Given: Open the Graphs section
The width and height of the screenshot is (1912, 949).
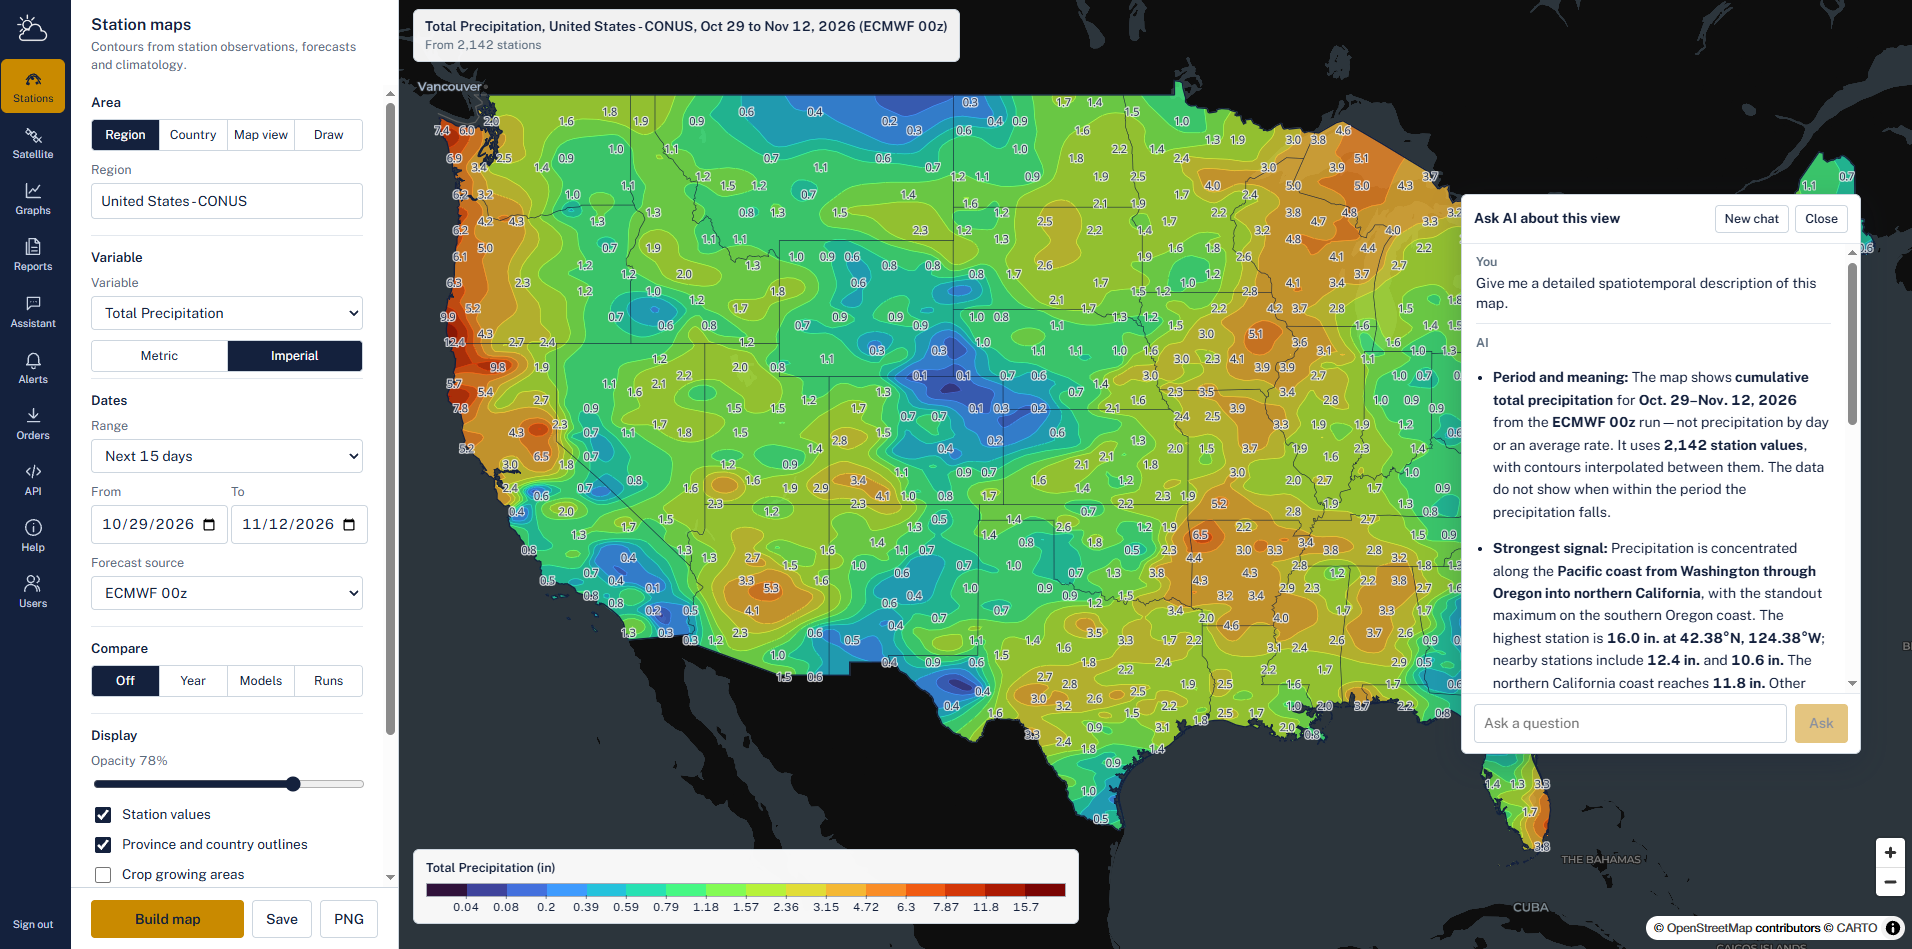Looking at the screenshot, I should pos(33,199).
